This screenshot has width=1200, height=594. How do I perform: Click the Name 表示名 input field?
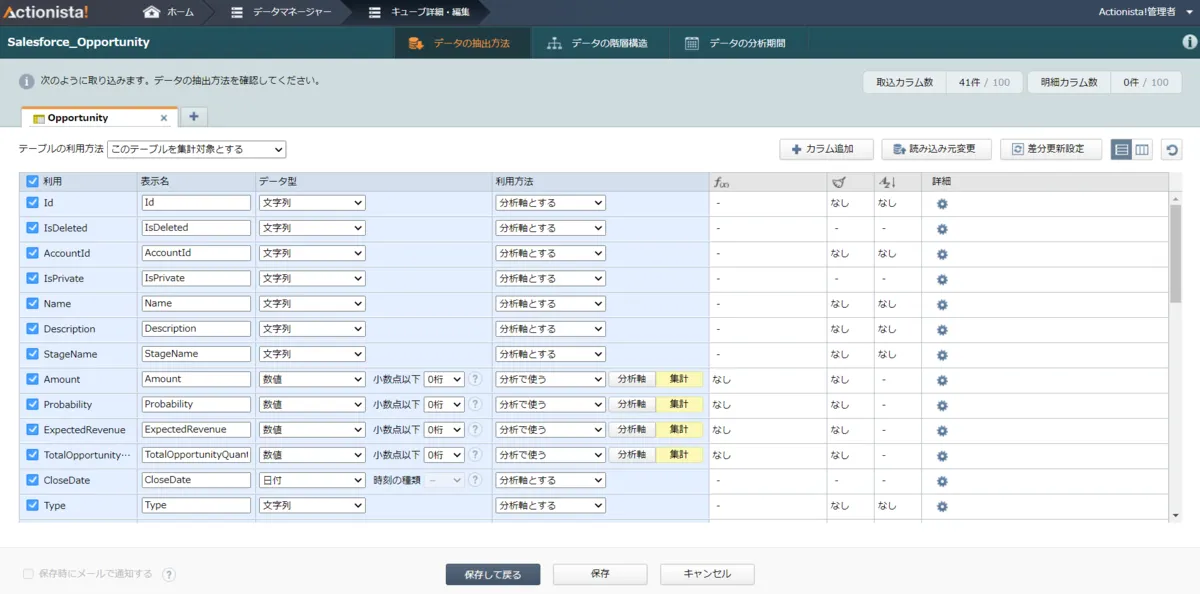[x=195, y=303]
